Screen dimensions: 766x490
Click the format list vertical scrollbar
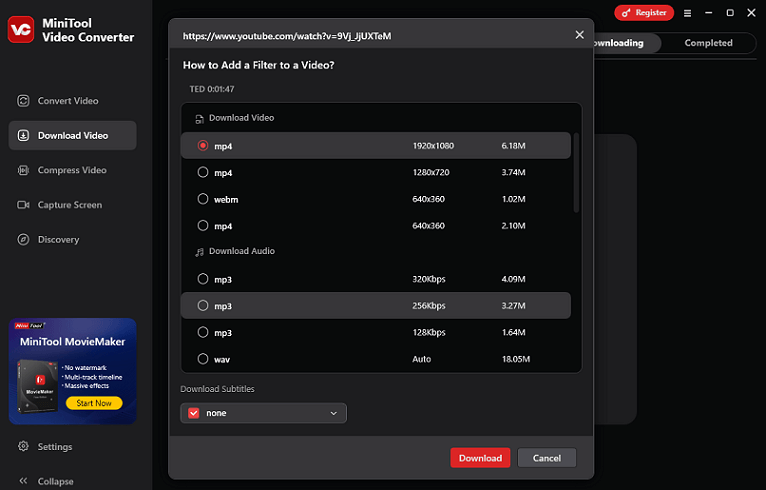click(576, 172)
